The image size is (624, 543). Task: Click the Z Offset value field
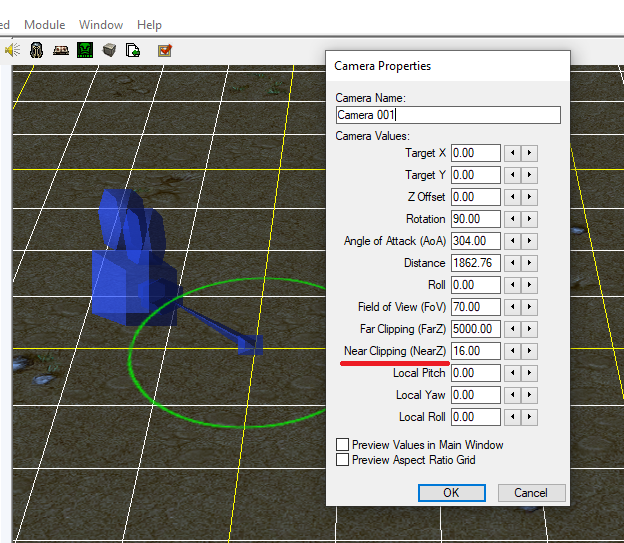click(476, 197)
